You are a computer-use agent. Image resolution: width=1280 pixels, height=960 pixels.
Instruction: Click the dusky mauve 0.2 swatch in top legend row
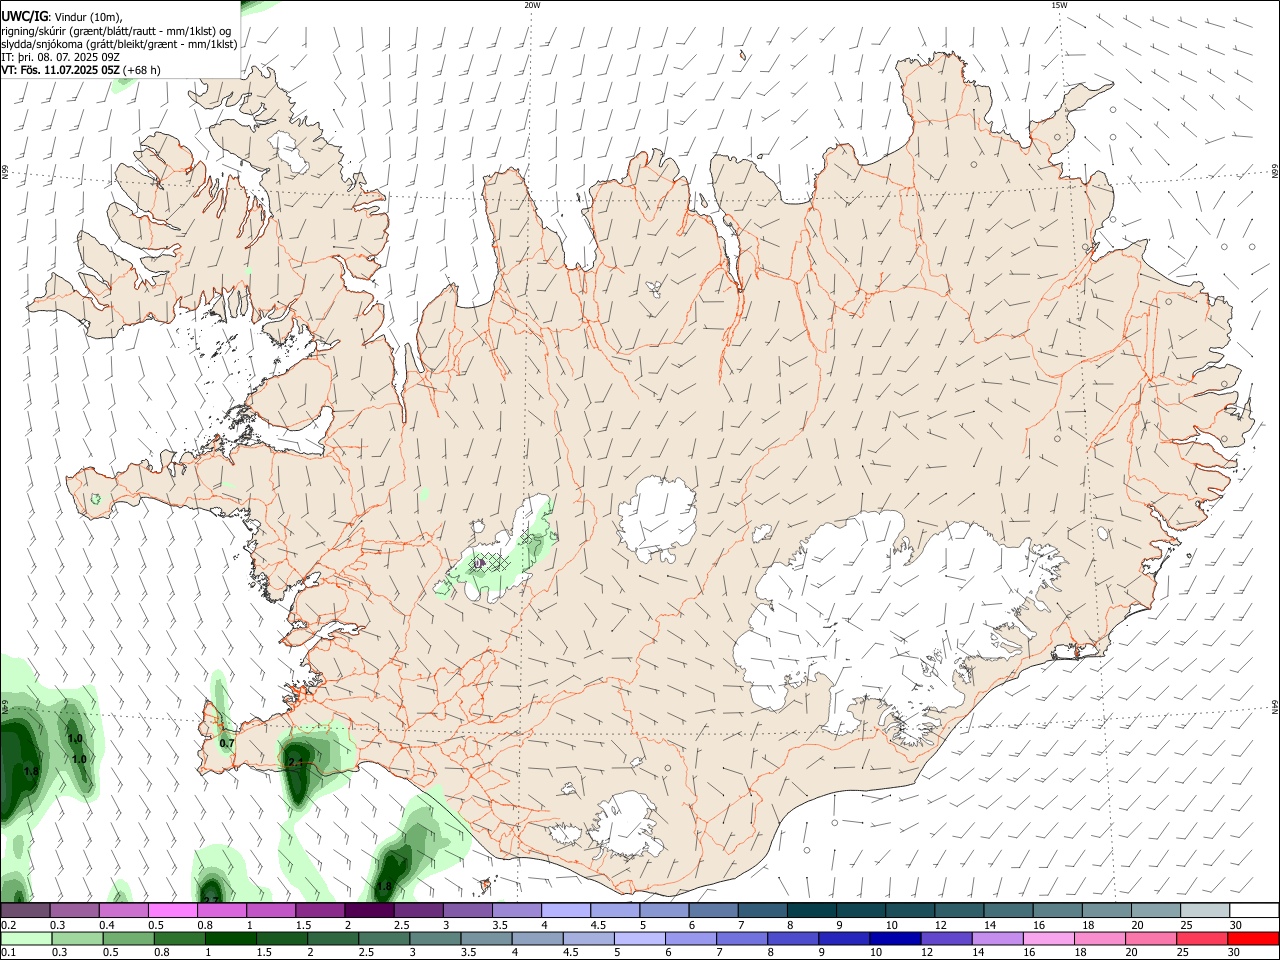pyautogui.click(x=25, y=910)
